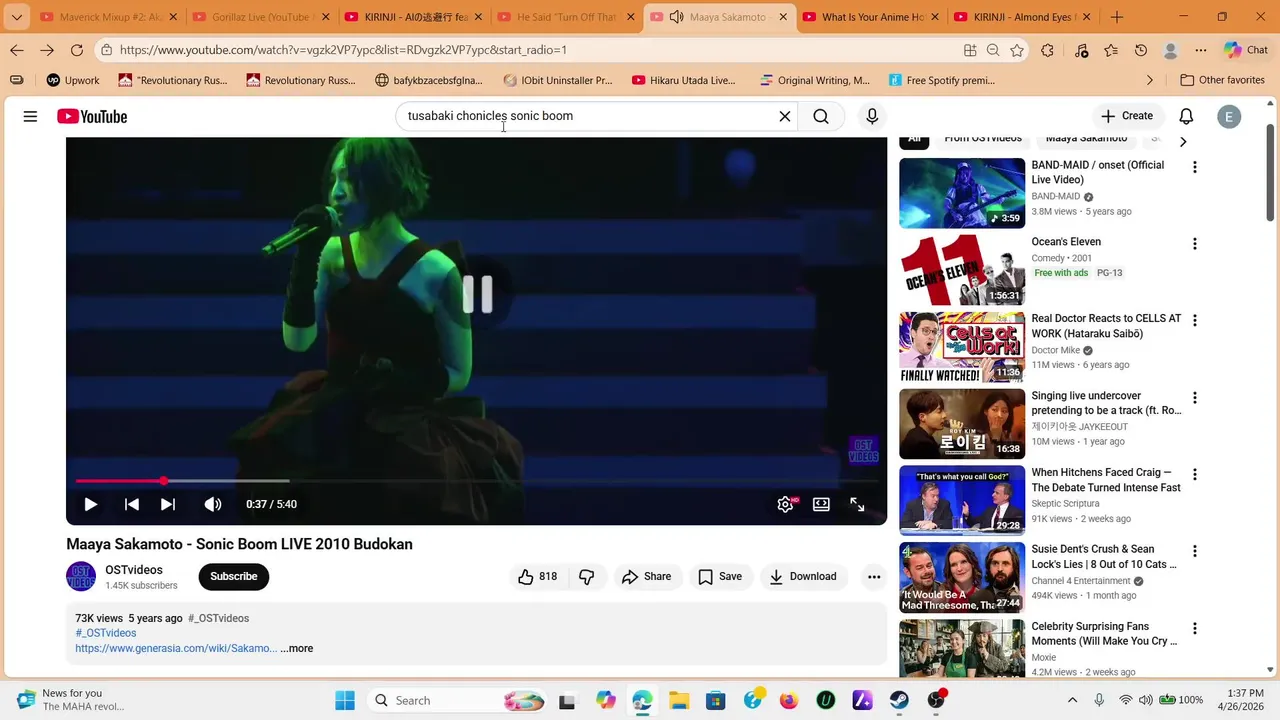This screenshot has height=720, width=1280.
Task: Open options for Cells at Work video
Action: pos(1194,321)
